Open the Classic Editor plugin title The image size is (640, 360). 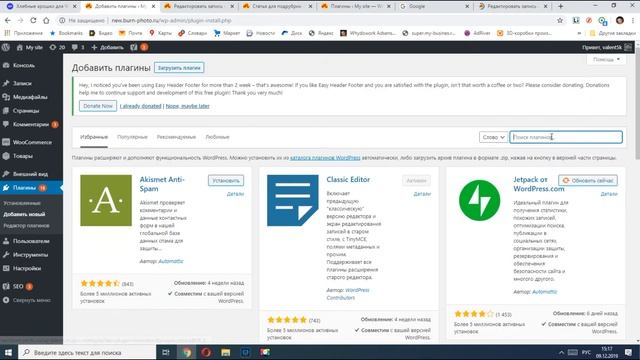[348, 180]
